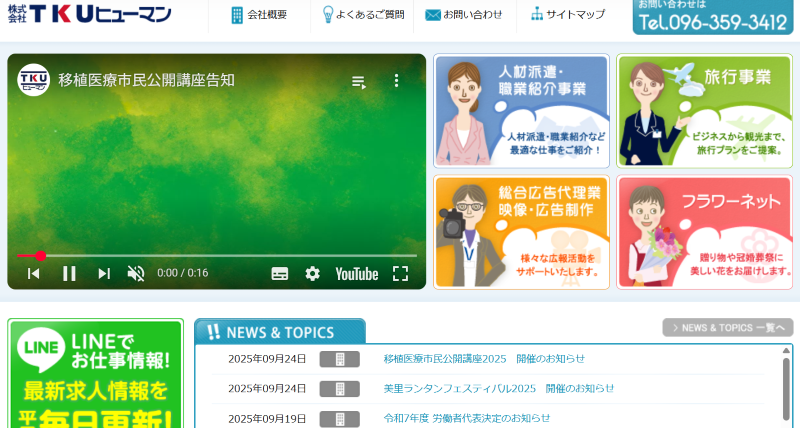Click the news list scrollbar thumb
This screenshot has width=800, height=428.
tap(786, 390)
